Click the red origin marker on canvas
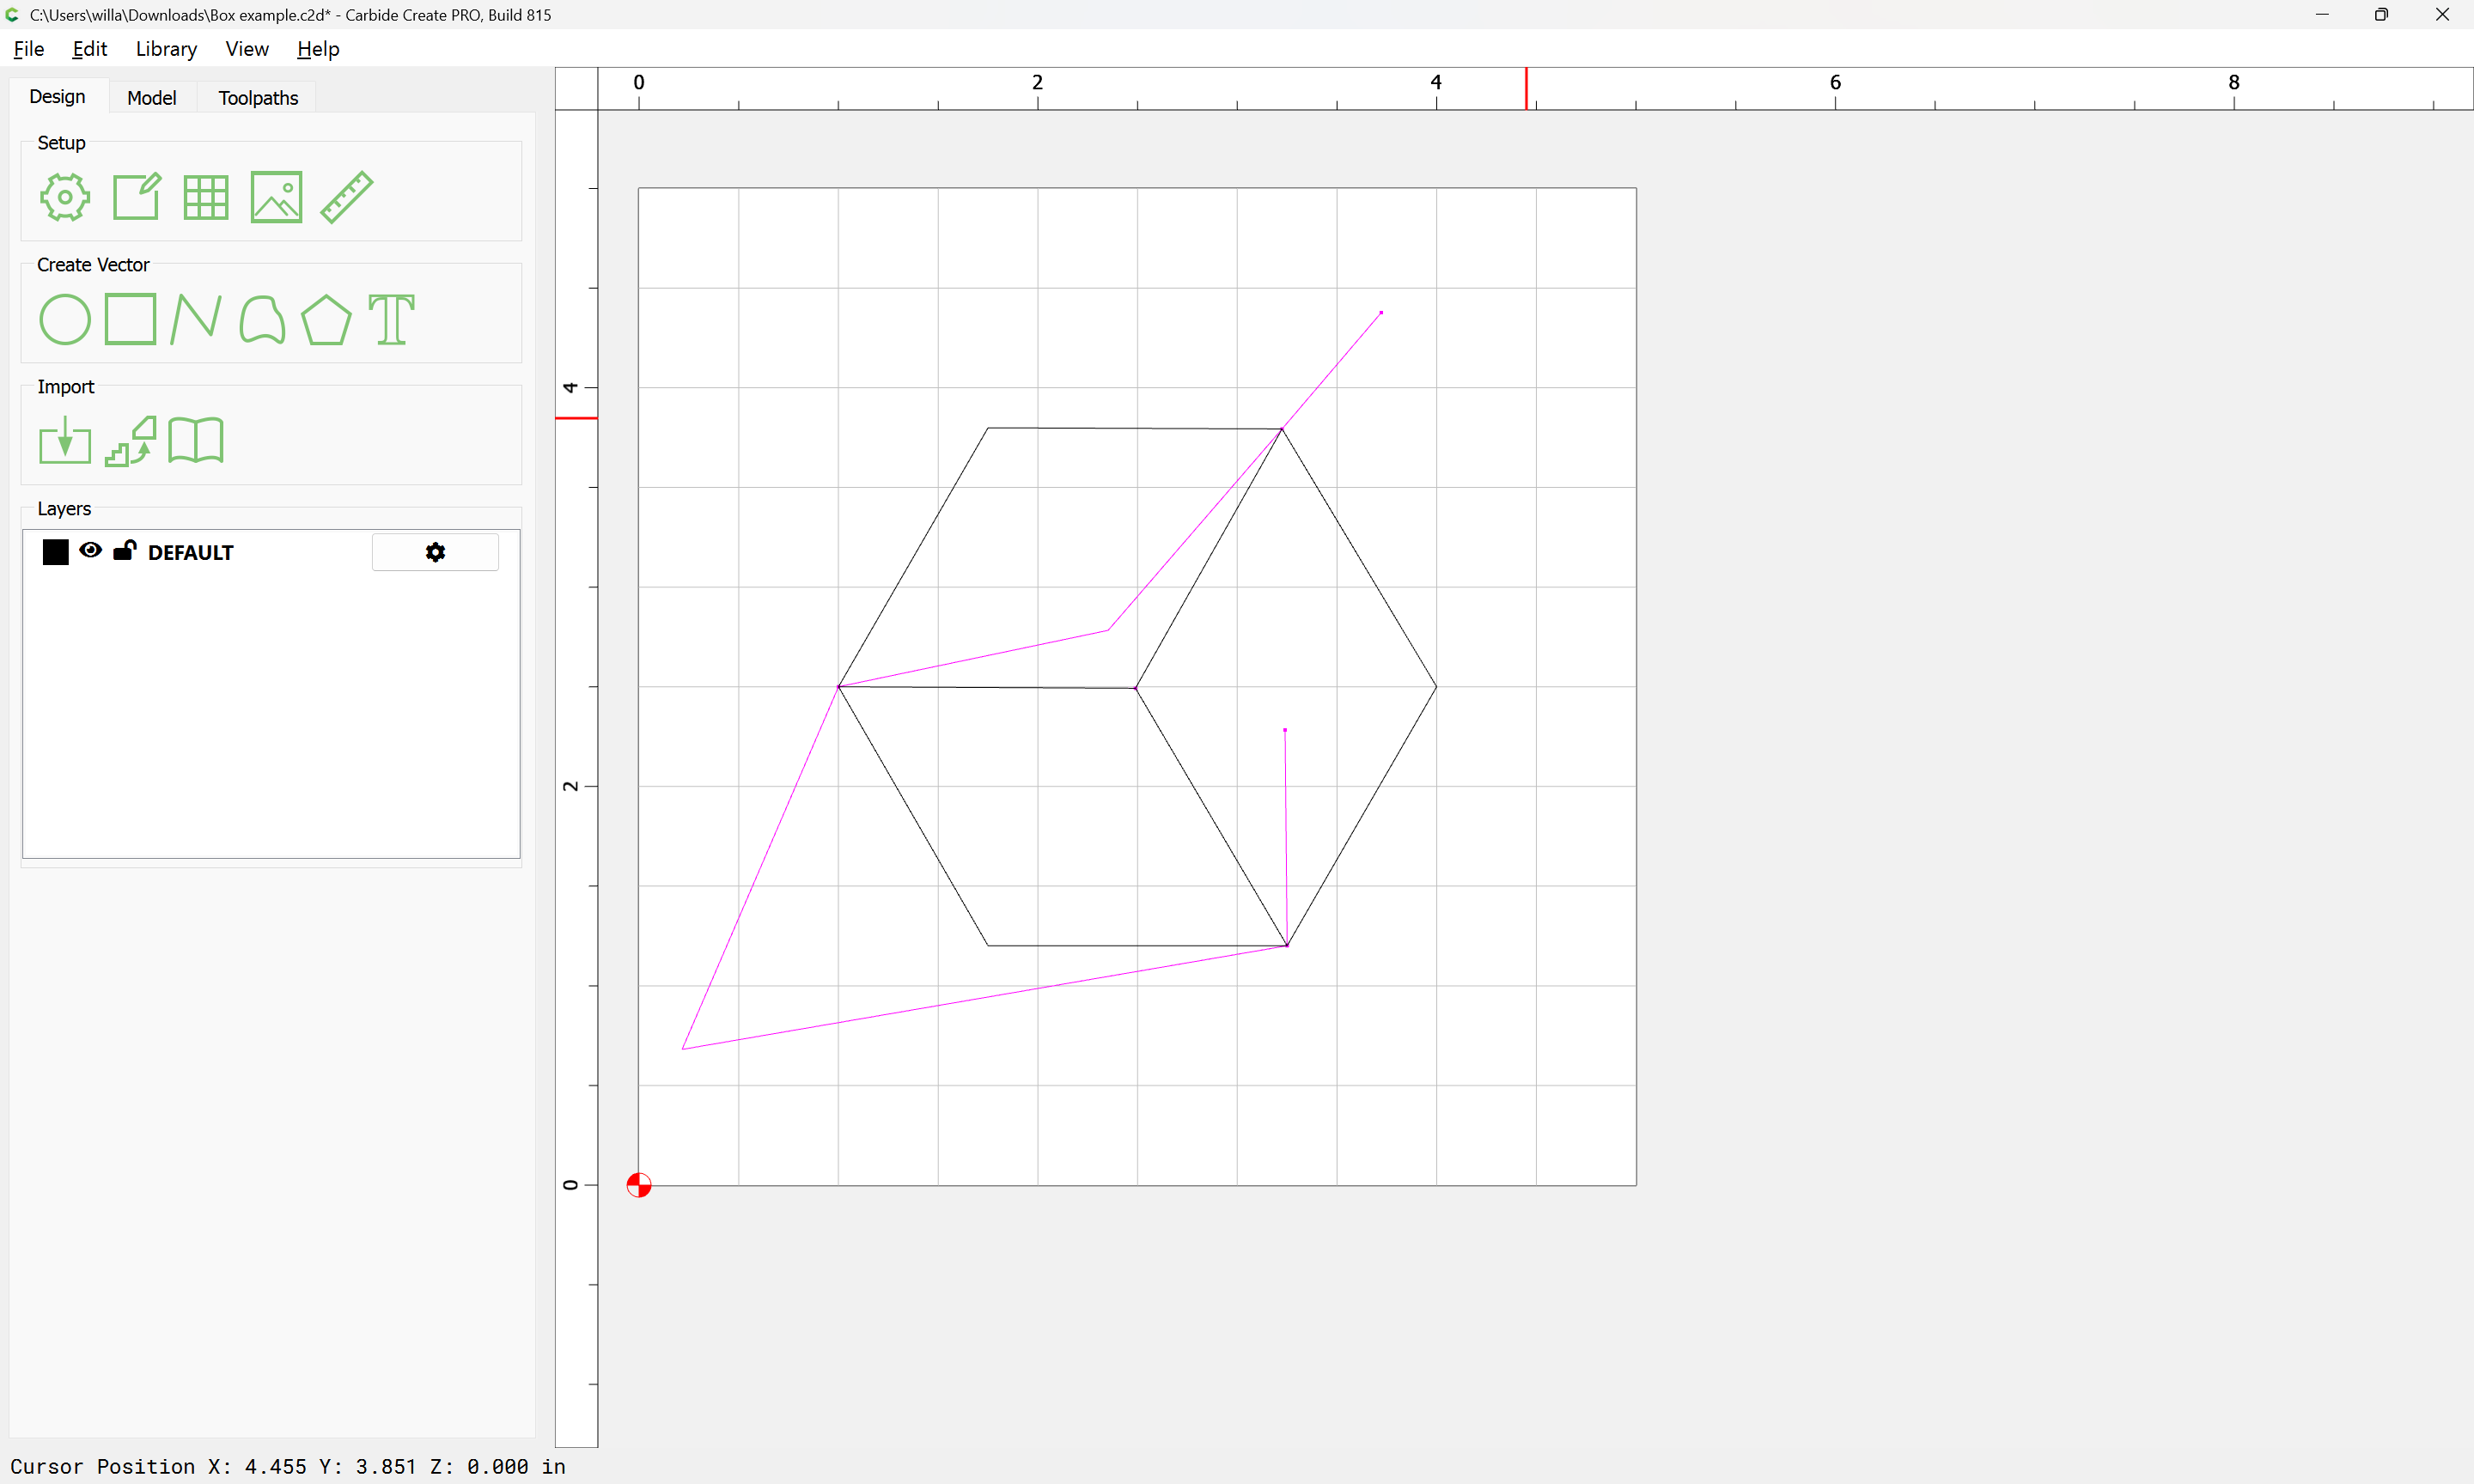This screenshot has height=1484, width=2474. coord(639,1185)
